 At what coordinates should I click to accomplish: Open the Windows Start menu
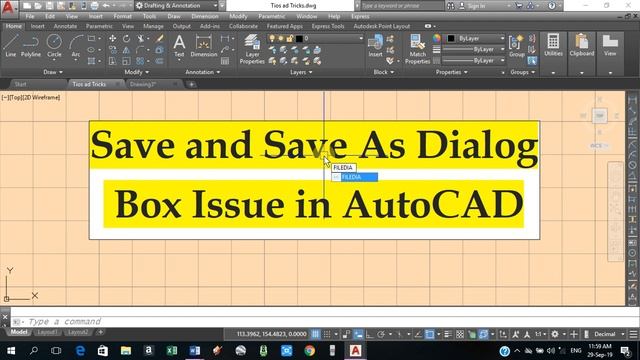pyautogui.click(x=11, y=351)
